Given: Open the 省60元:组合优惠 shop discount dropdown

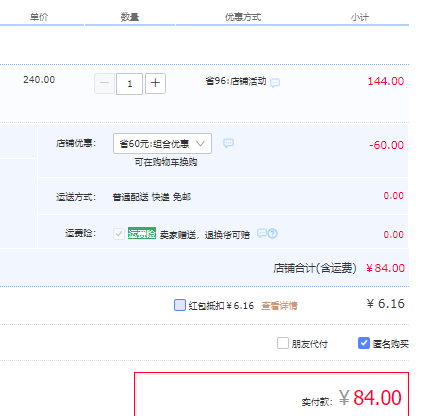Looking at the screenshot, I should coord(162,144).
